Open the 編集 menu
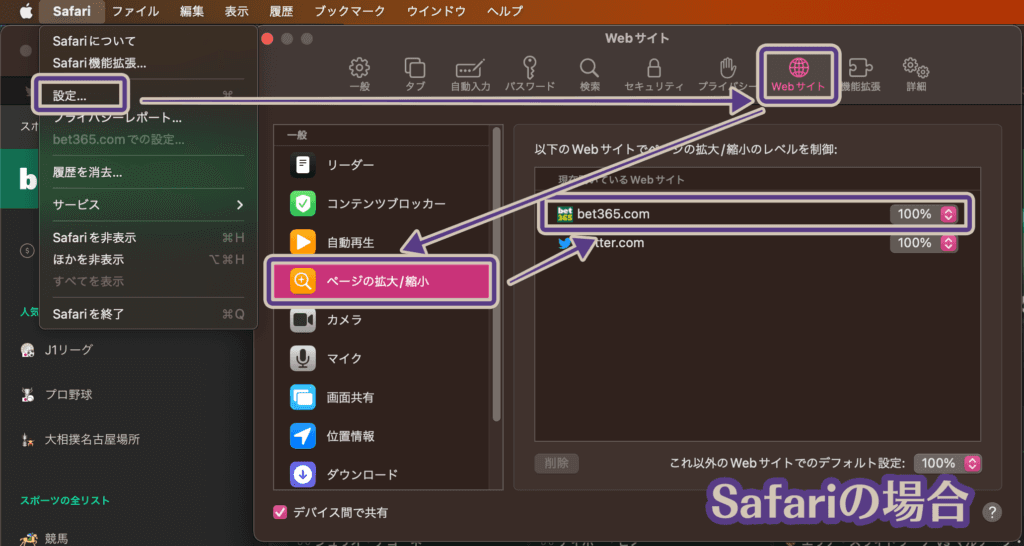Screen dimensions: 1024x546 point(192,11)
